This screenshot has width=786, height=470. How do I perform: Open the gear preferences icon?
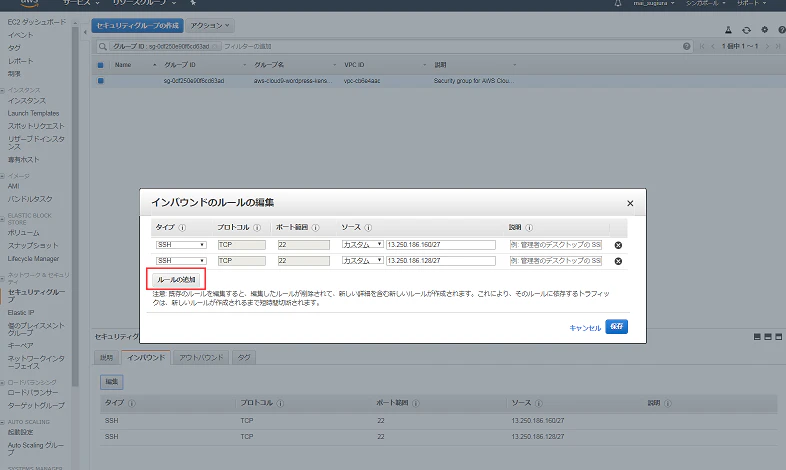(764, 30)
